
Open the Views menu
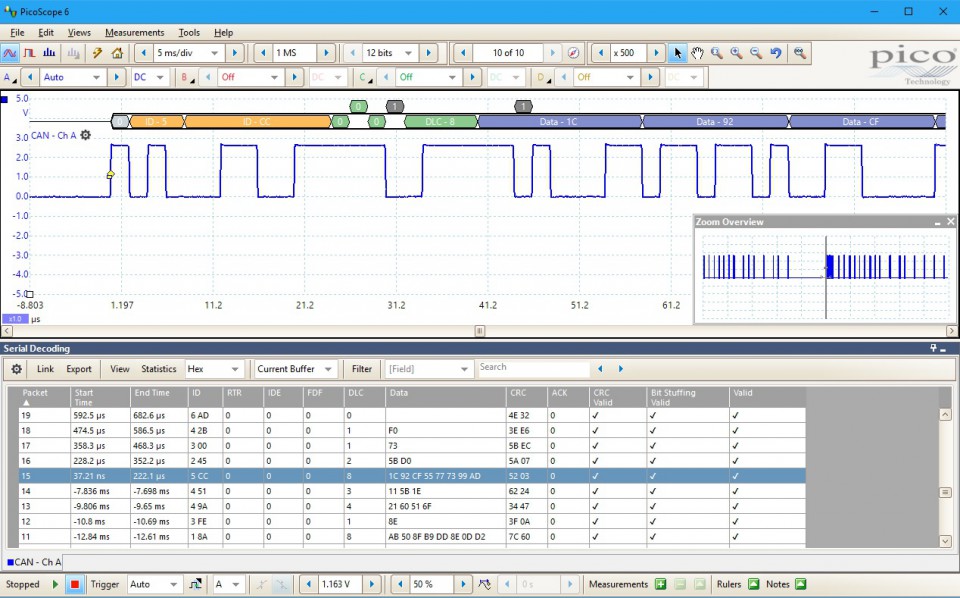tap(79, 32)
